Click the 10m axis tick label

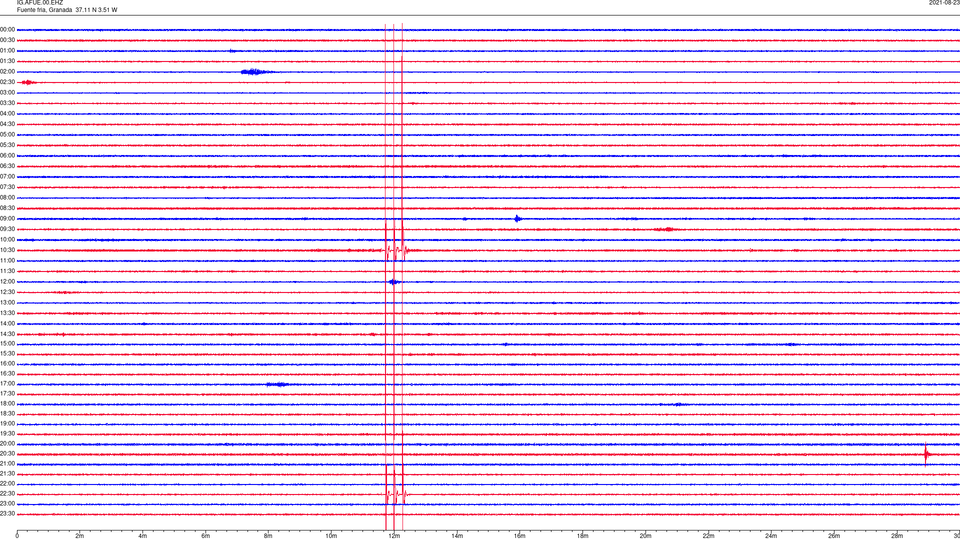(331, 536)
